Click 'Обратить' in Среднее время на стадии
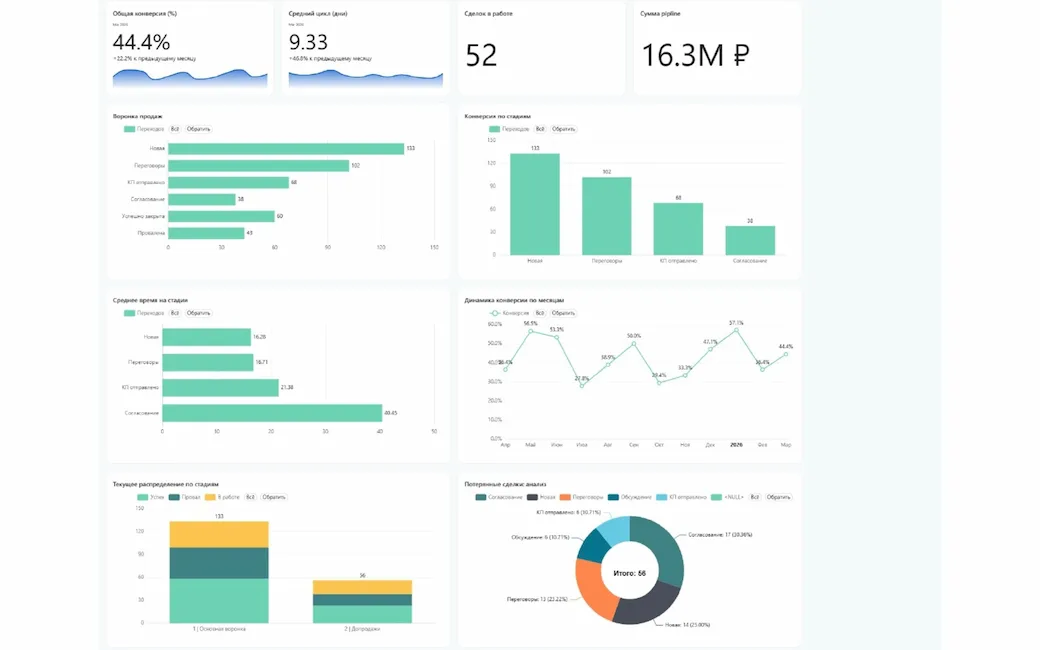 199,313
